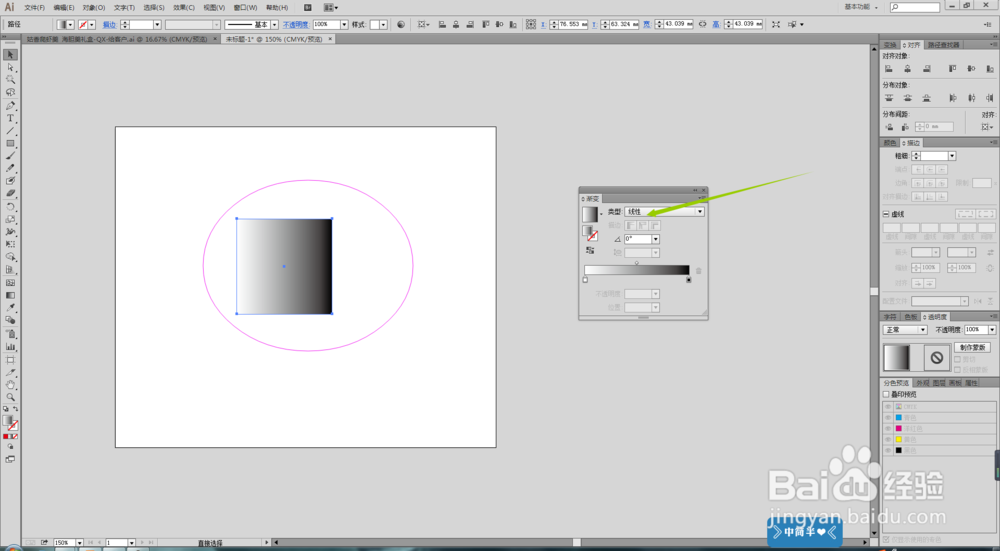The width and height of the screenshot is (1000, 551).
Task: Toggle visibility eye of 黑色 separation
Action: 888,450
